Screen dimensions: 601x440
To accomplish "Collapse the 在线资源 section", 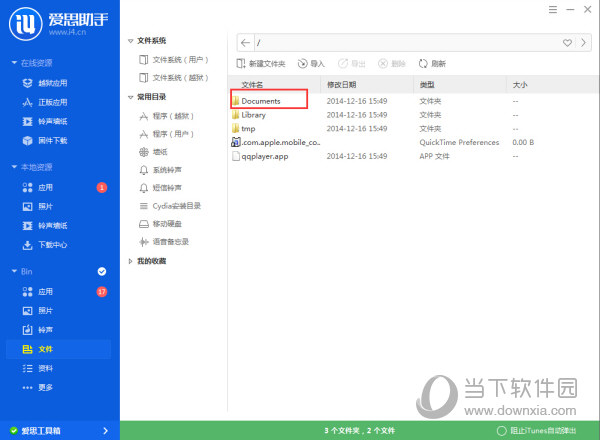I will pos(14,62).
